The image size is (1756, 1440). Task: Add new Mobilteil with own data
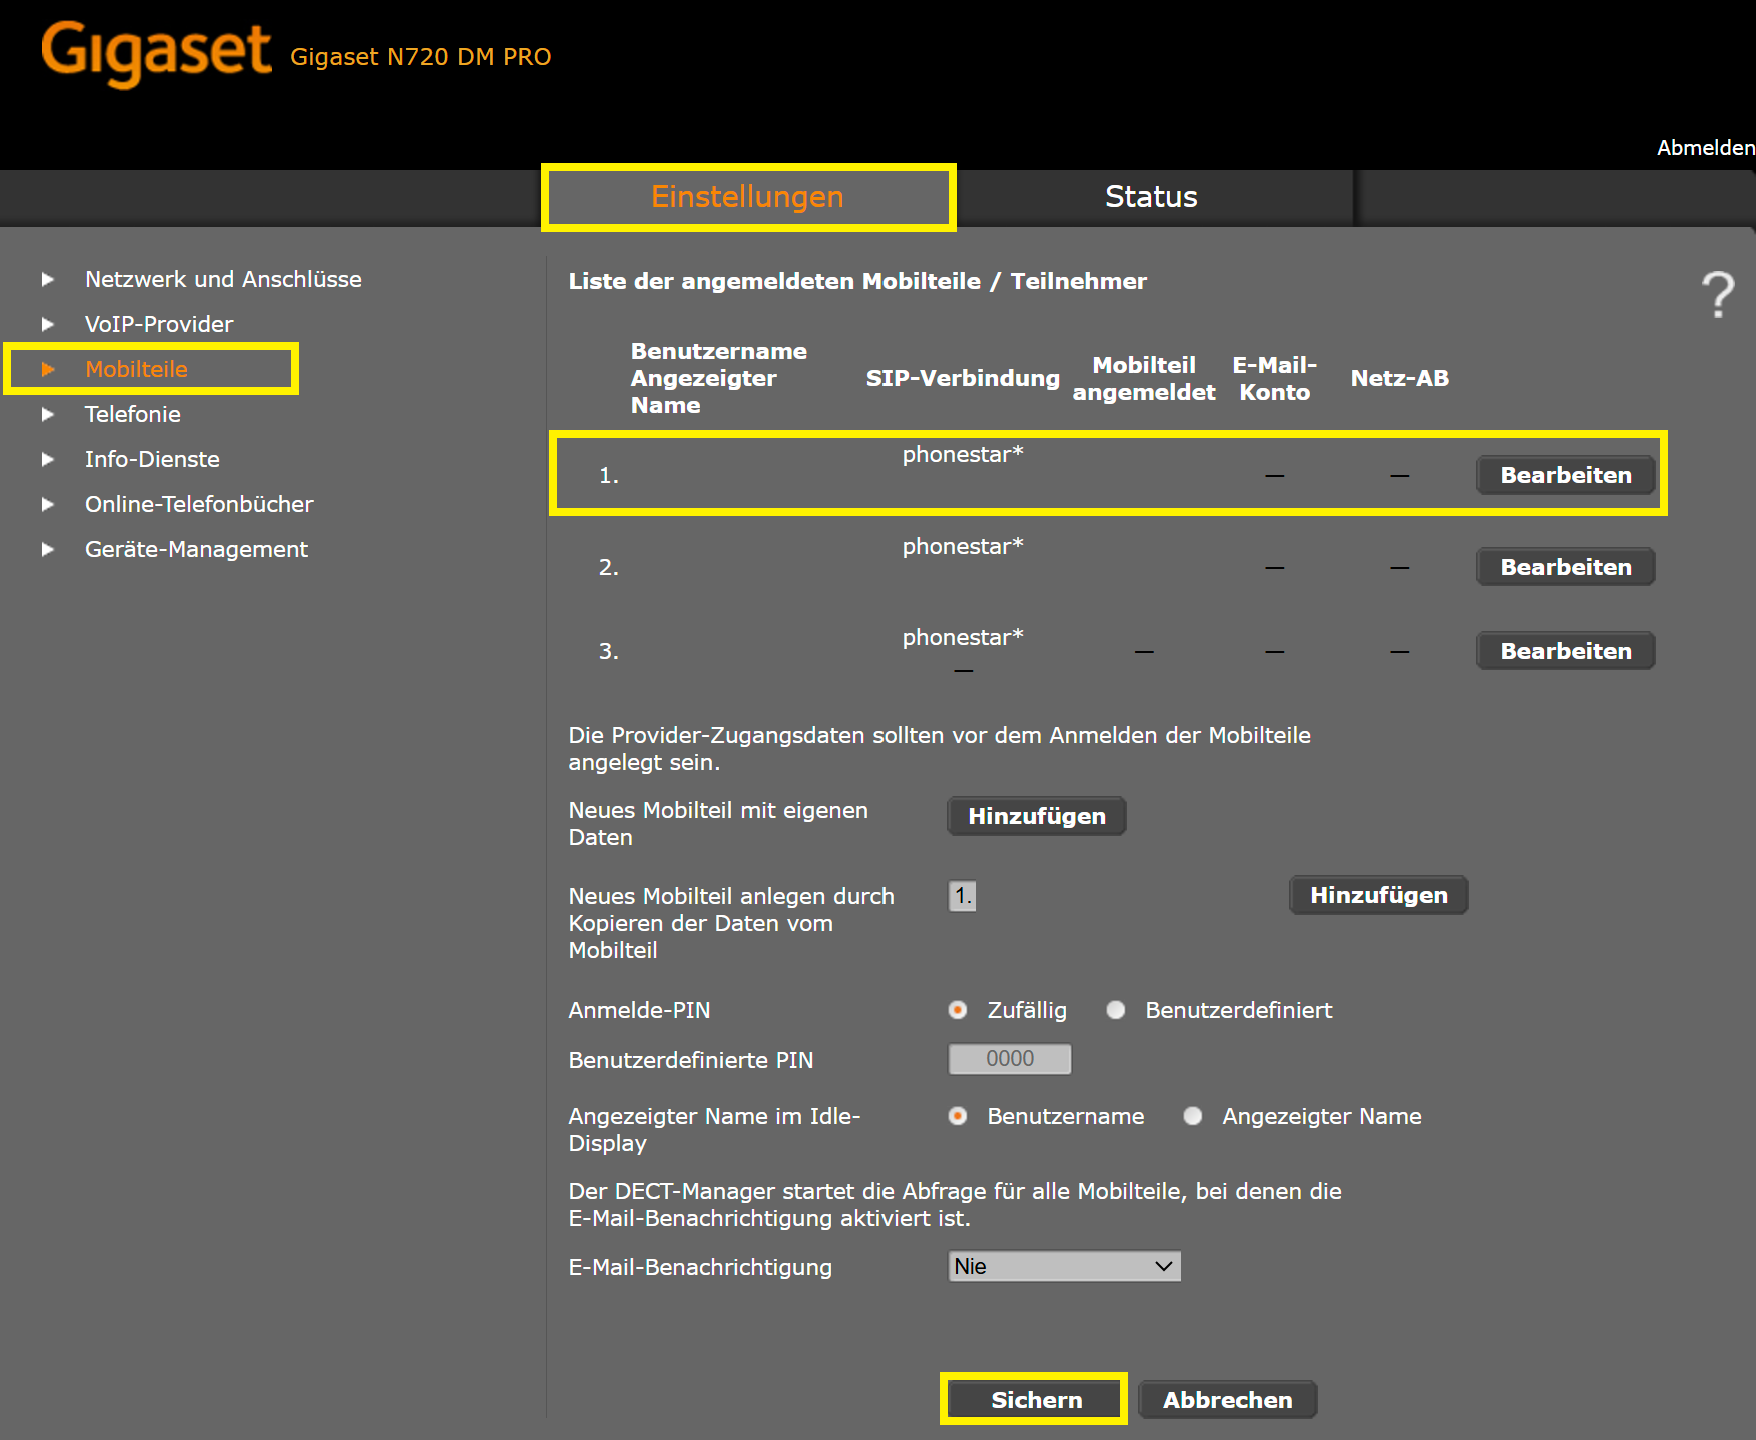point(1037,816)
